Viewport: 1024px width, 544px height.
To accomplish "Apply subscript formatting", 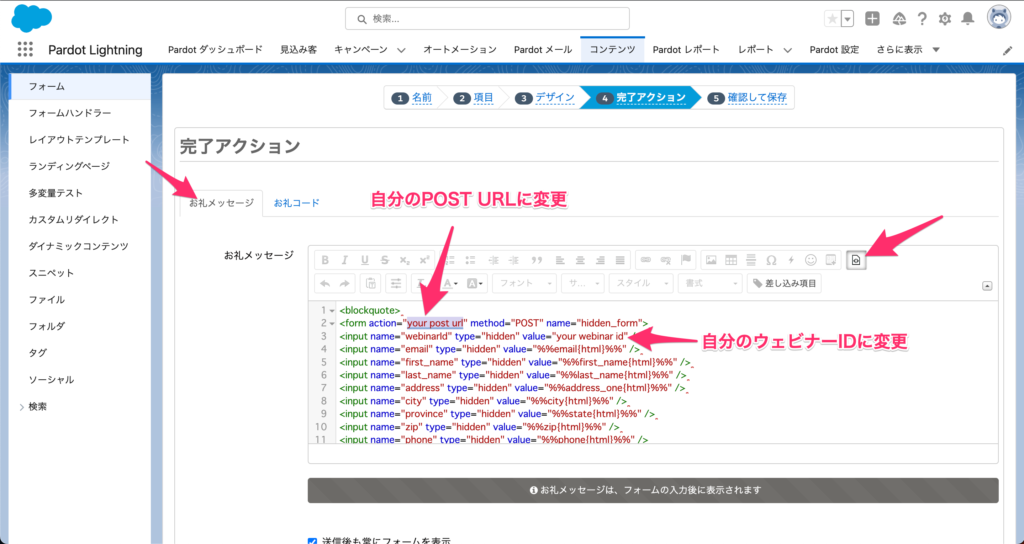I will coord(404,260).
